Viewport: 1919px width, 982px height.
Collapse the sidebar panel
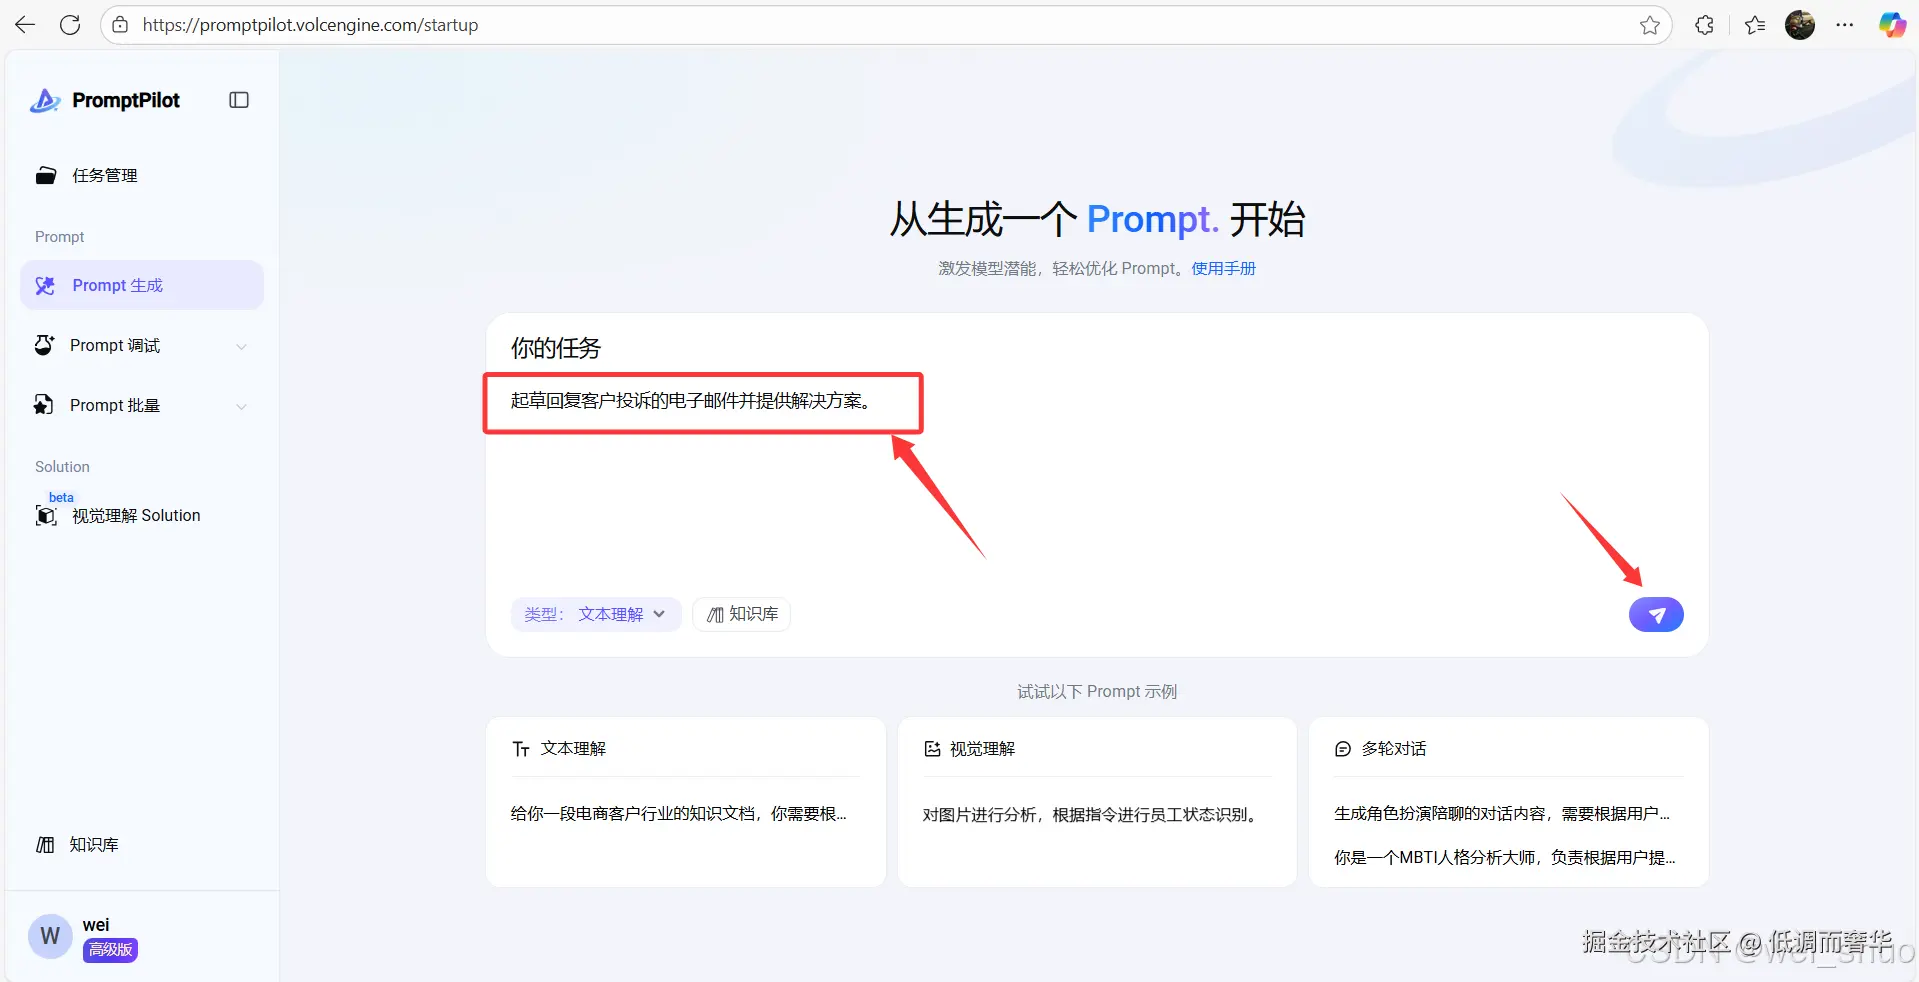(x=238, y=100)
